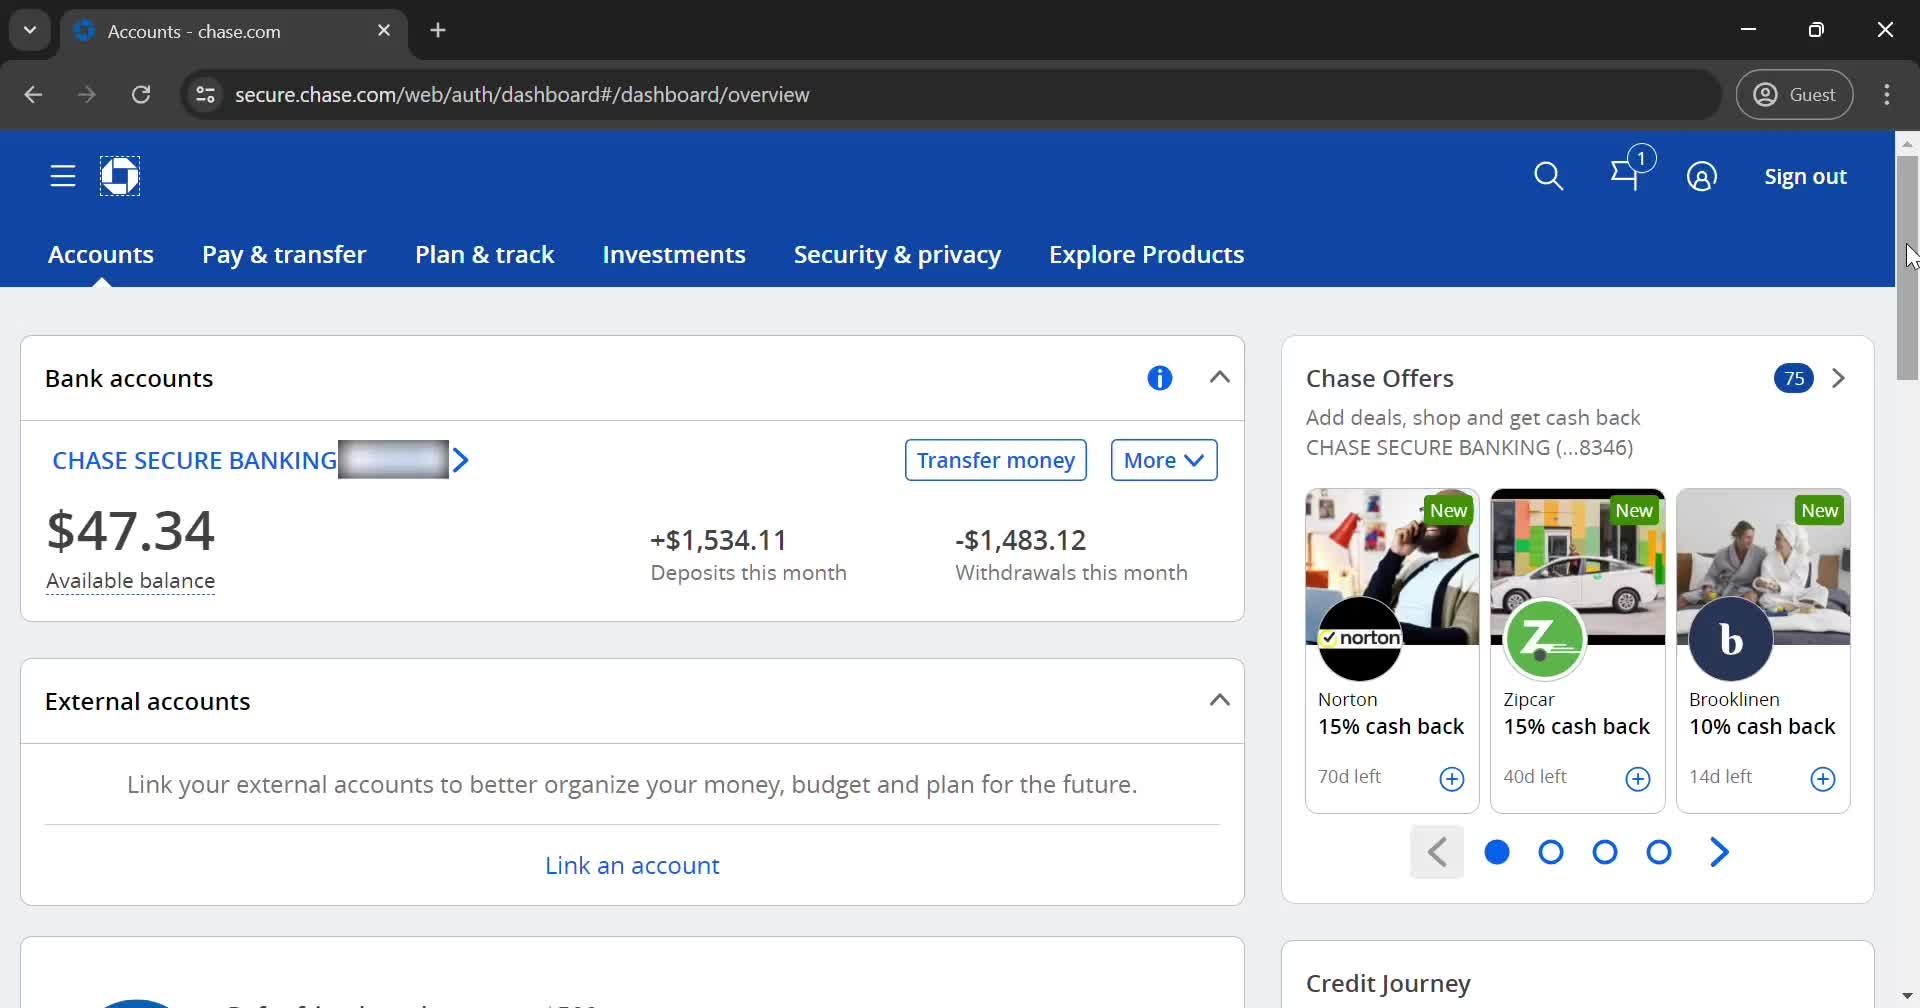The width and height of the screenshot is (1920, 1008).
Task: Click the page vertical scrollbar thumb
Action: click(1906, 268)
